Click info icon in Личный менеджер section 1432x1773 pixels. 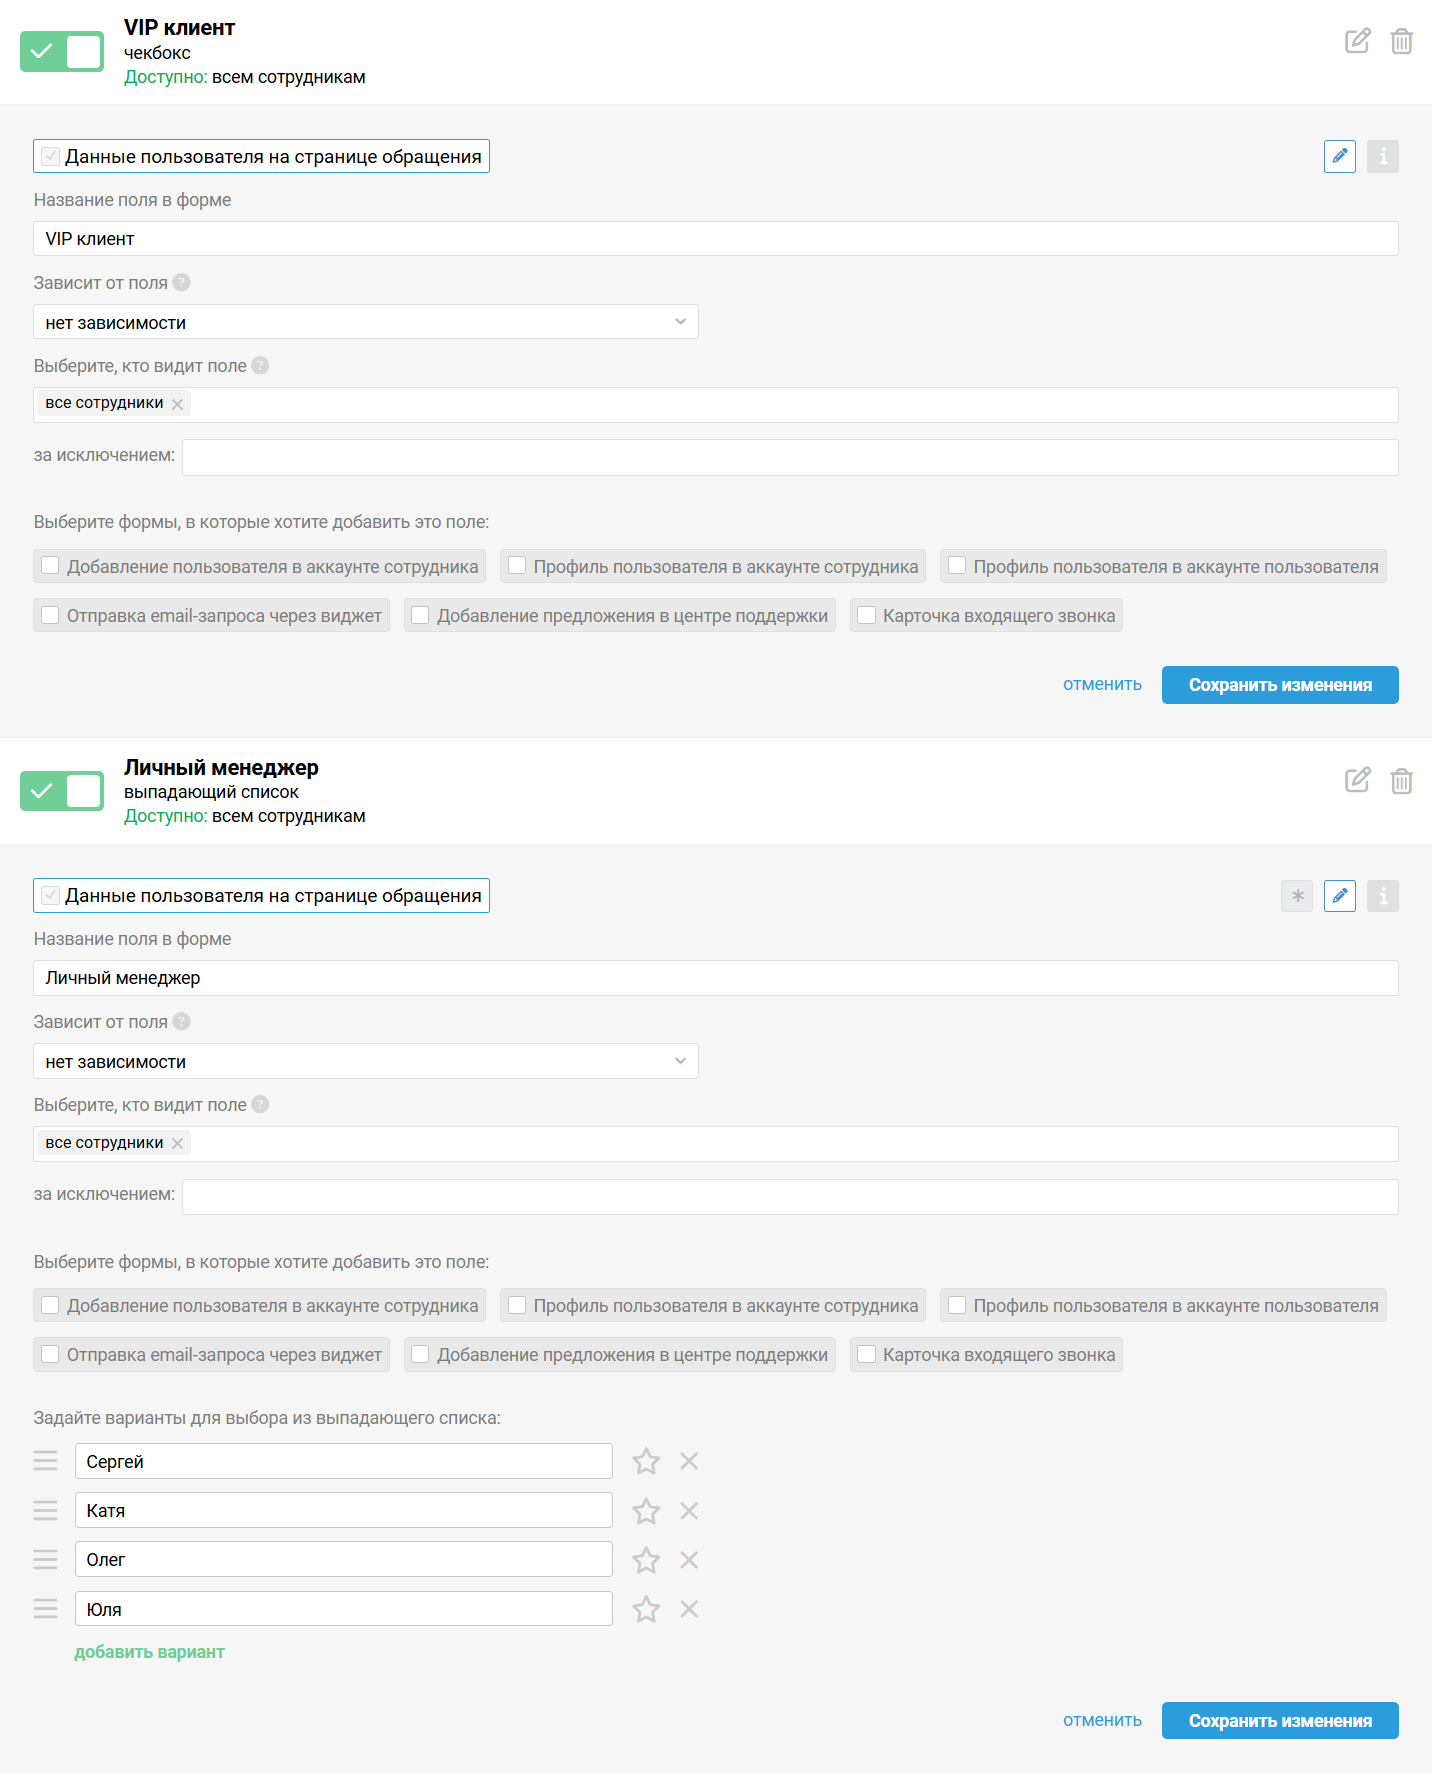tap(1383, 896)
